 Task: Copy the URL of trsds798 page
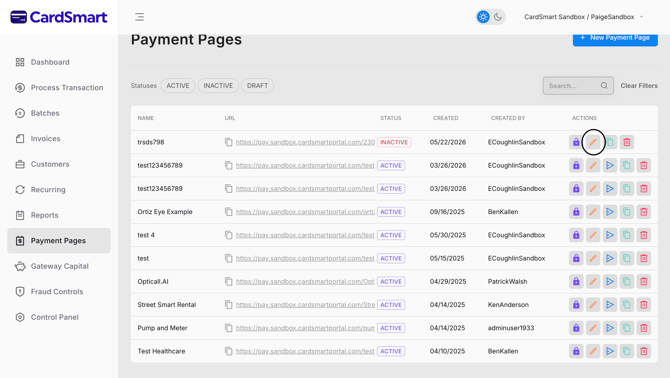coord(229,142)
